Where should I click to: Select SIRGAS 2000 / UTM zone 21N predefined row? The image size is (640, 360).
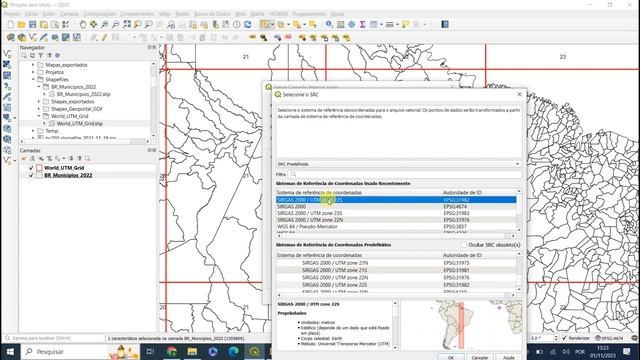click(396, 263)
